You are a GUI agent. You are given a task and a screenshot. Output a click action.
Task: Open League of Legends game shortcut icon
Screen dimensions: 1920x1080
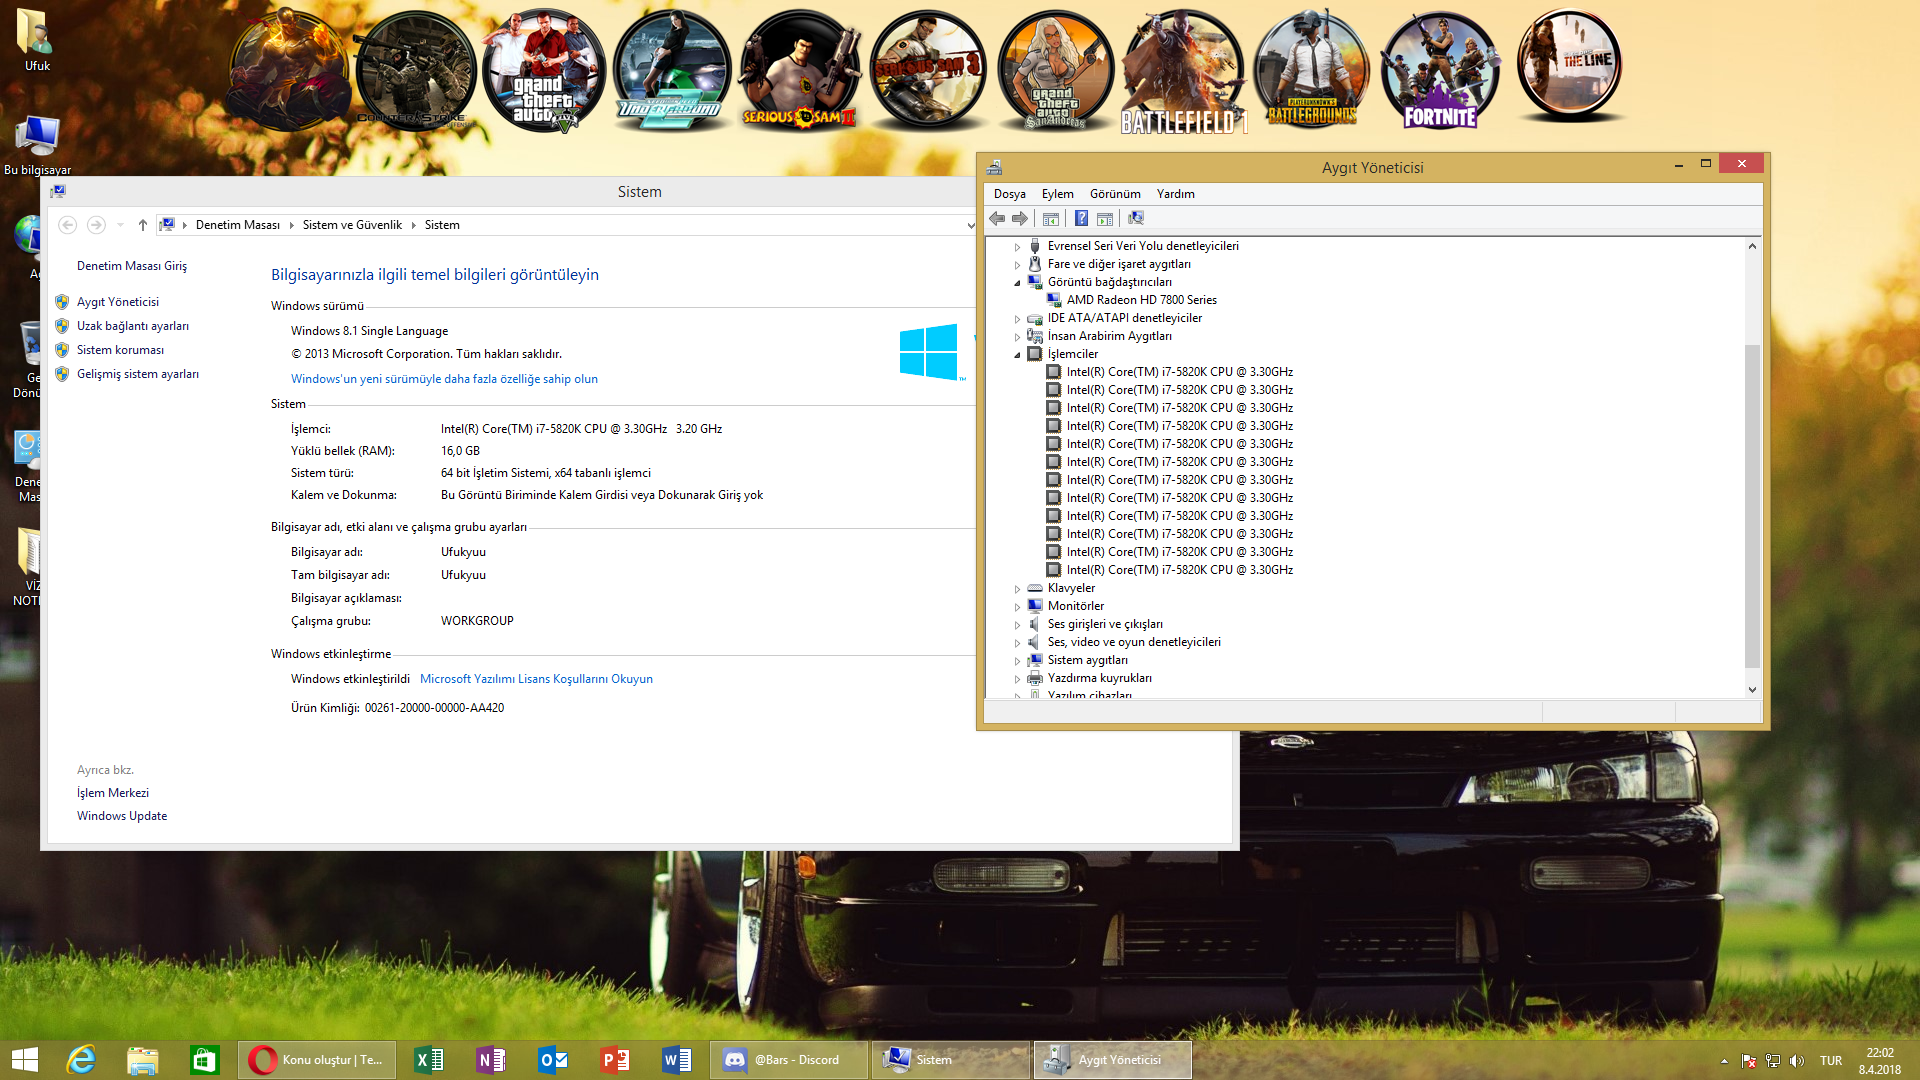click(289, 71)
